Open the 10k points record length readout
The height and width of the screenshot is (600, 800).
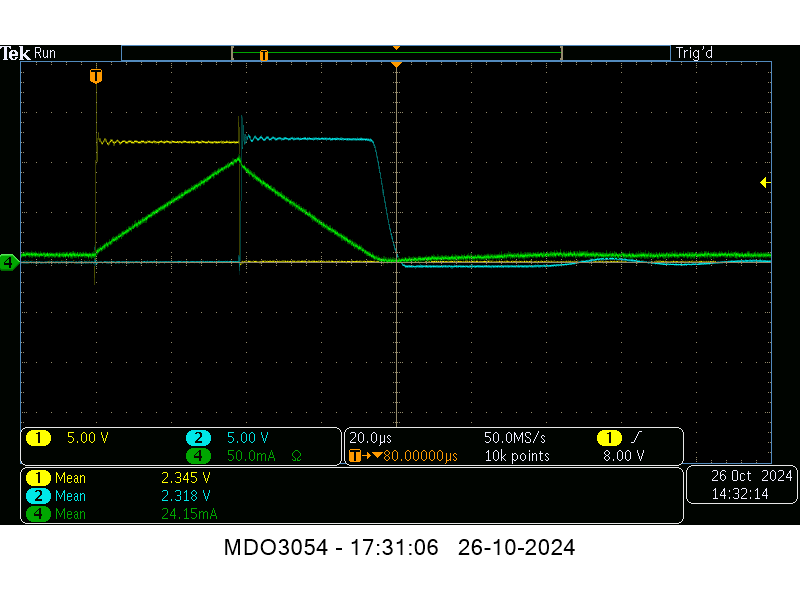tap(516, 456)
